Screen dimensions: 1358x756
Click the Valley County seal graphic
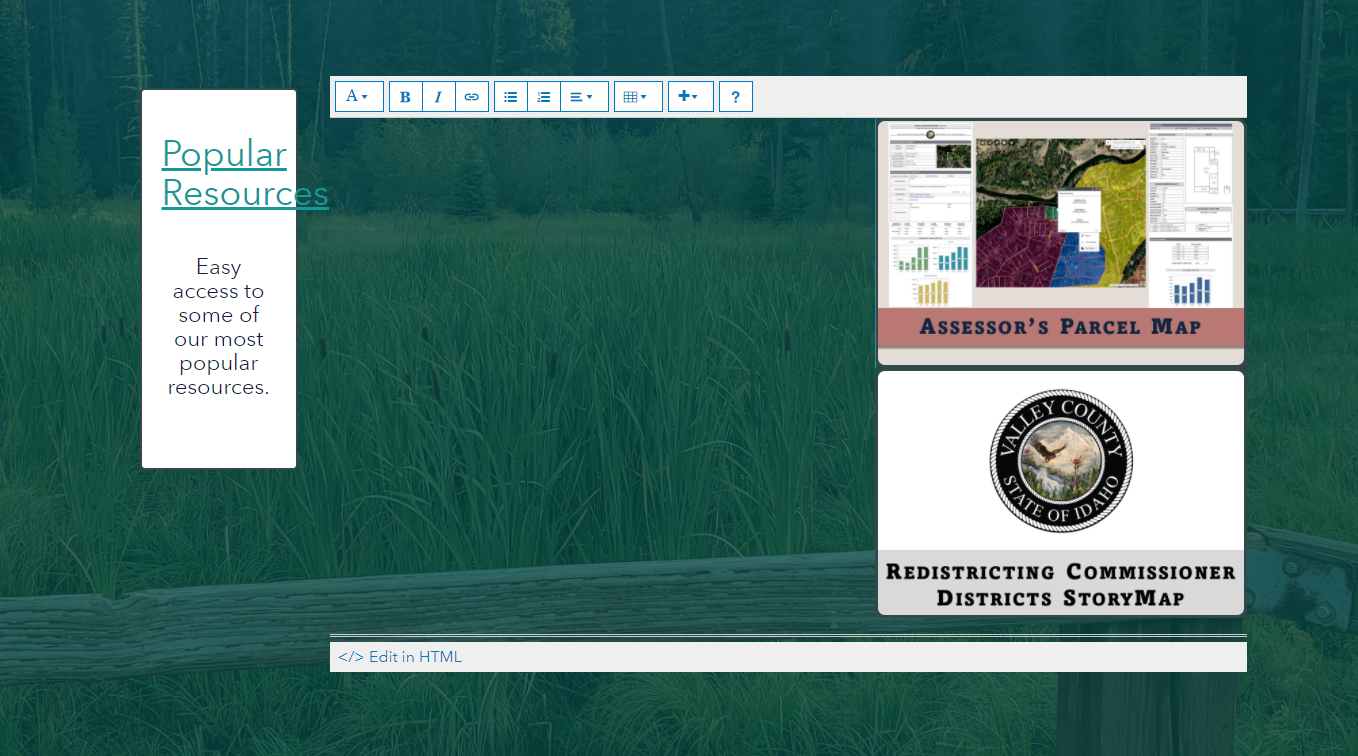pyautogui.click(x=1060, y=460)
